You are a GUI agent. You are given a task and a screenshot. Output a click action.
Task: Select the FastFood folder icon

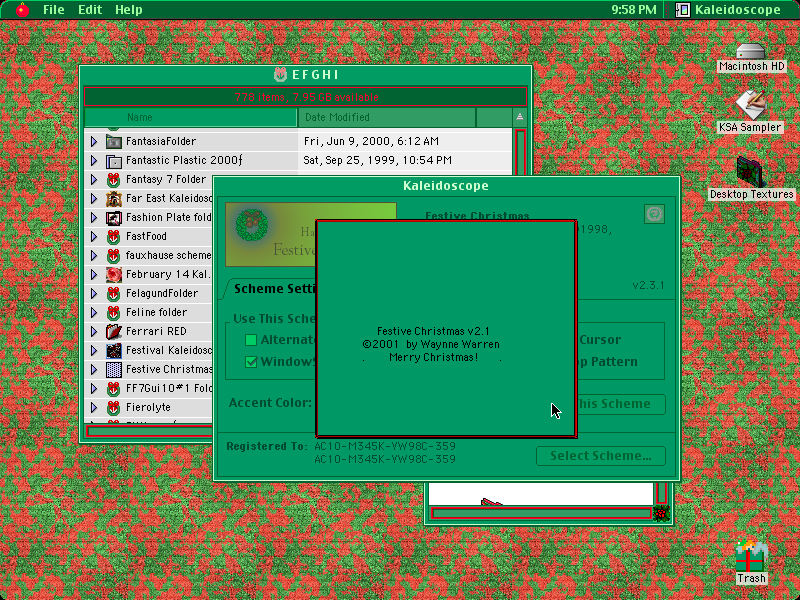click(x=113, y=237)
